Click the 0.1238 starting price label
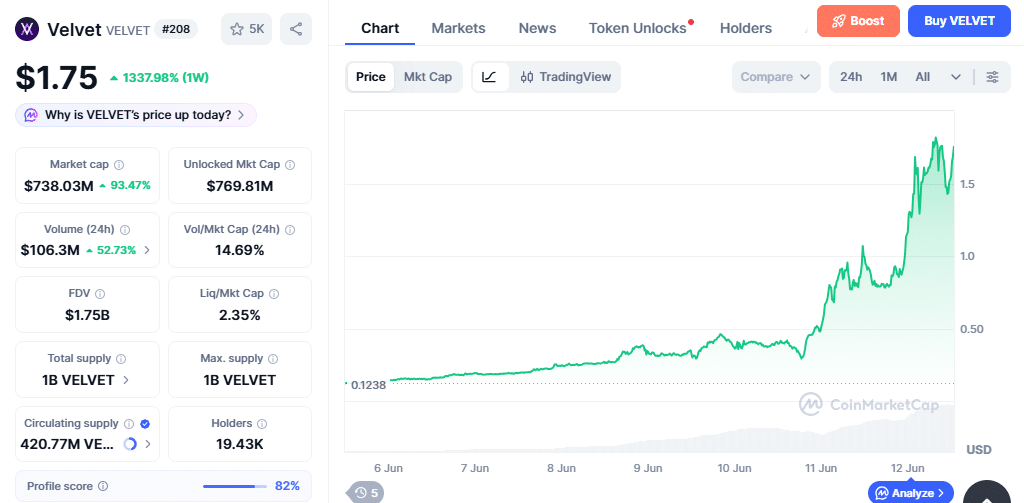The width and height of the screenshot is (1024, 503). [368, 385]
